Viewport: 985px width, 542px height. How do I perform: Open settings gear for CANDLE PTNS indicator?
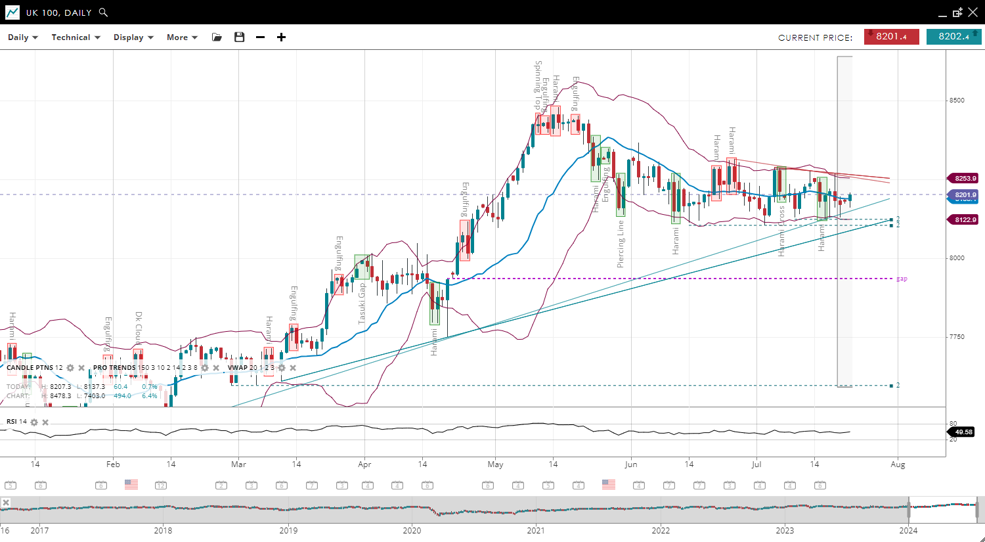70,368
